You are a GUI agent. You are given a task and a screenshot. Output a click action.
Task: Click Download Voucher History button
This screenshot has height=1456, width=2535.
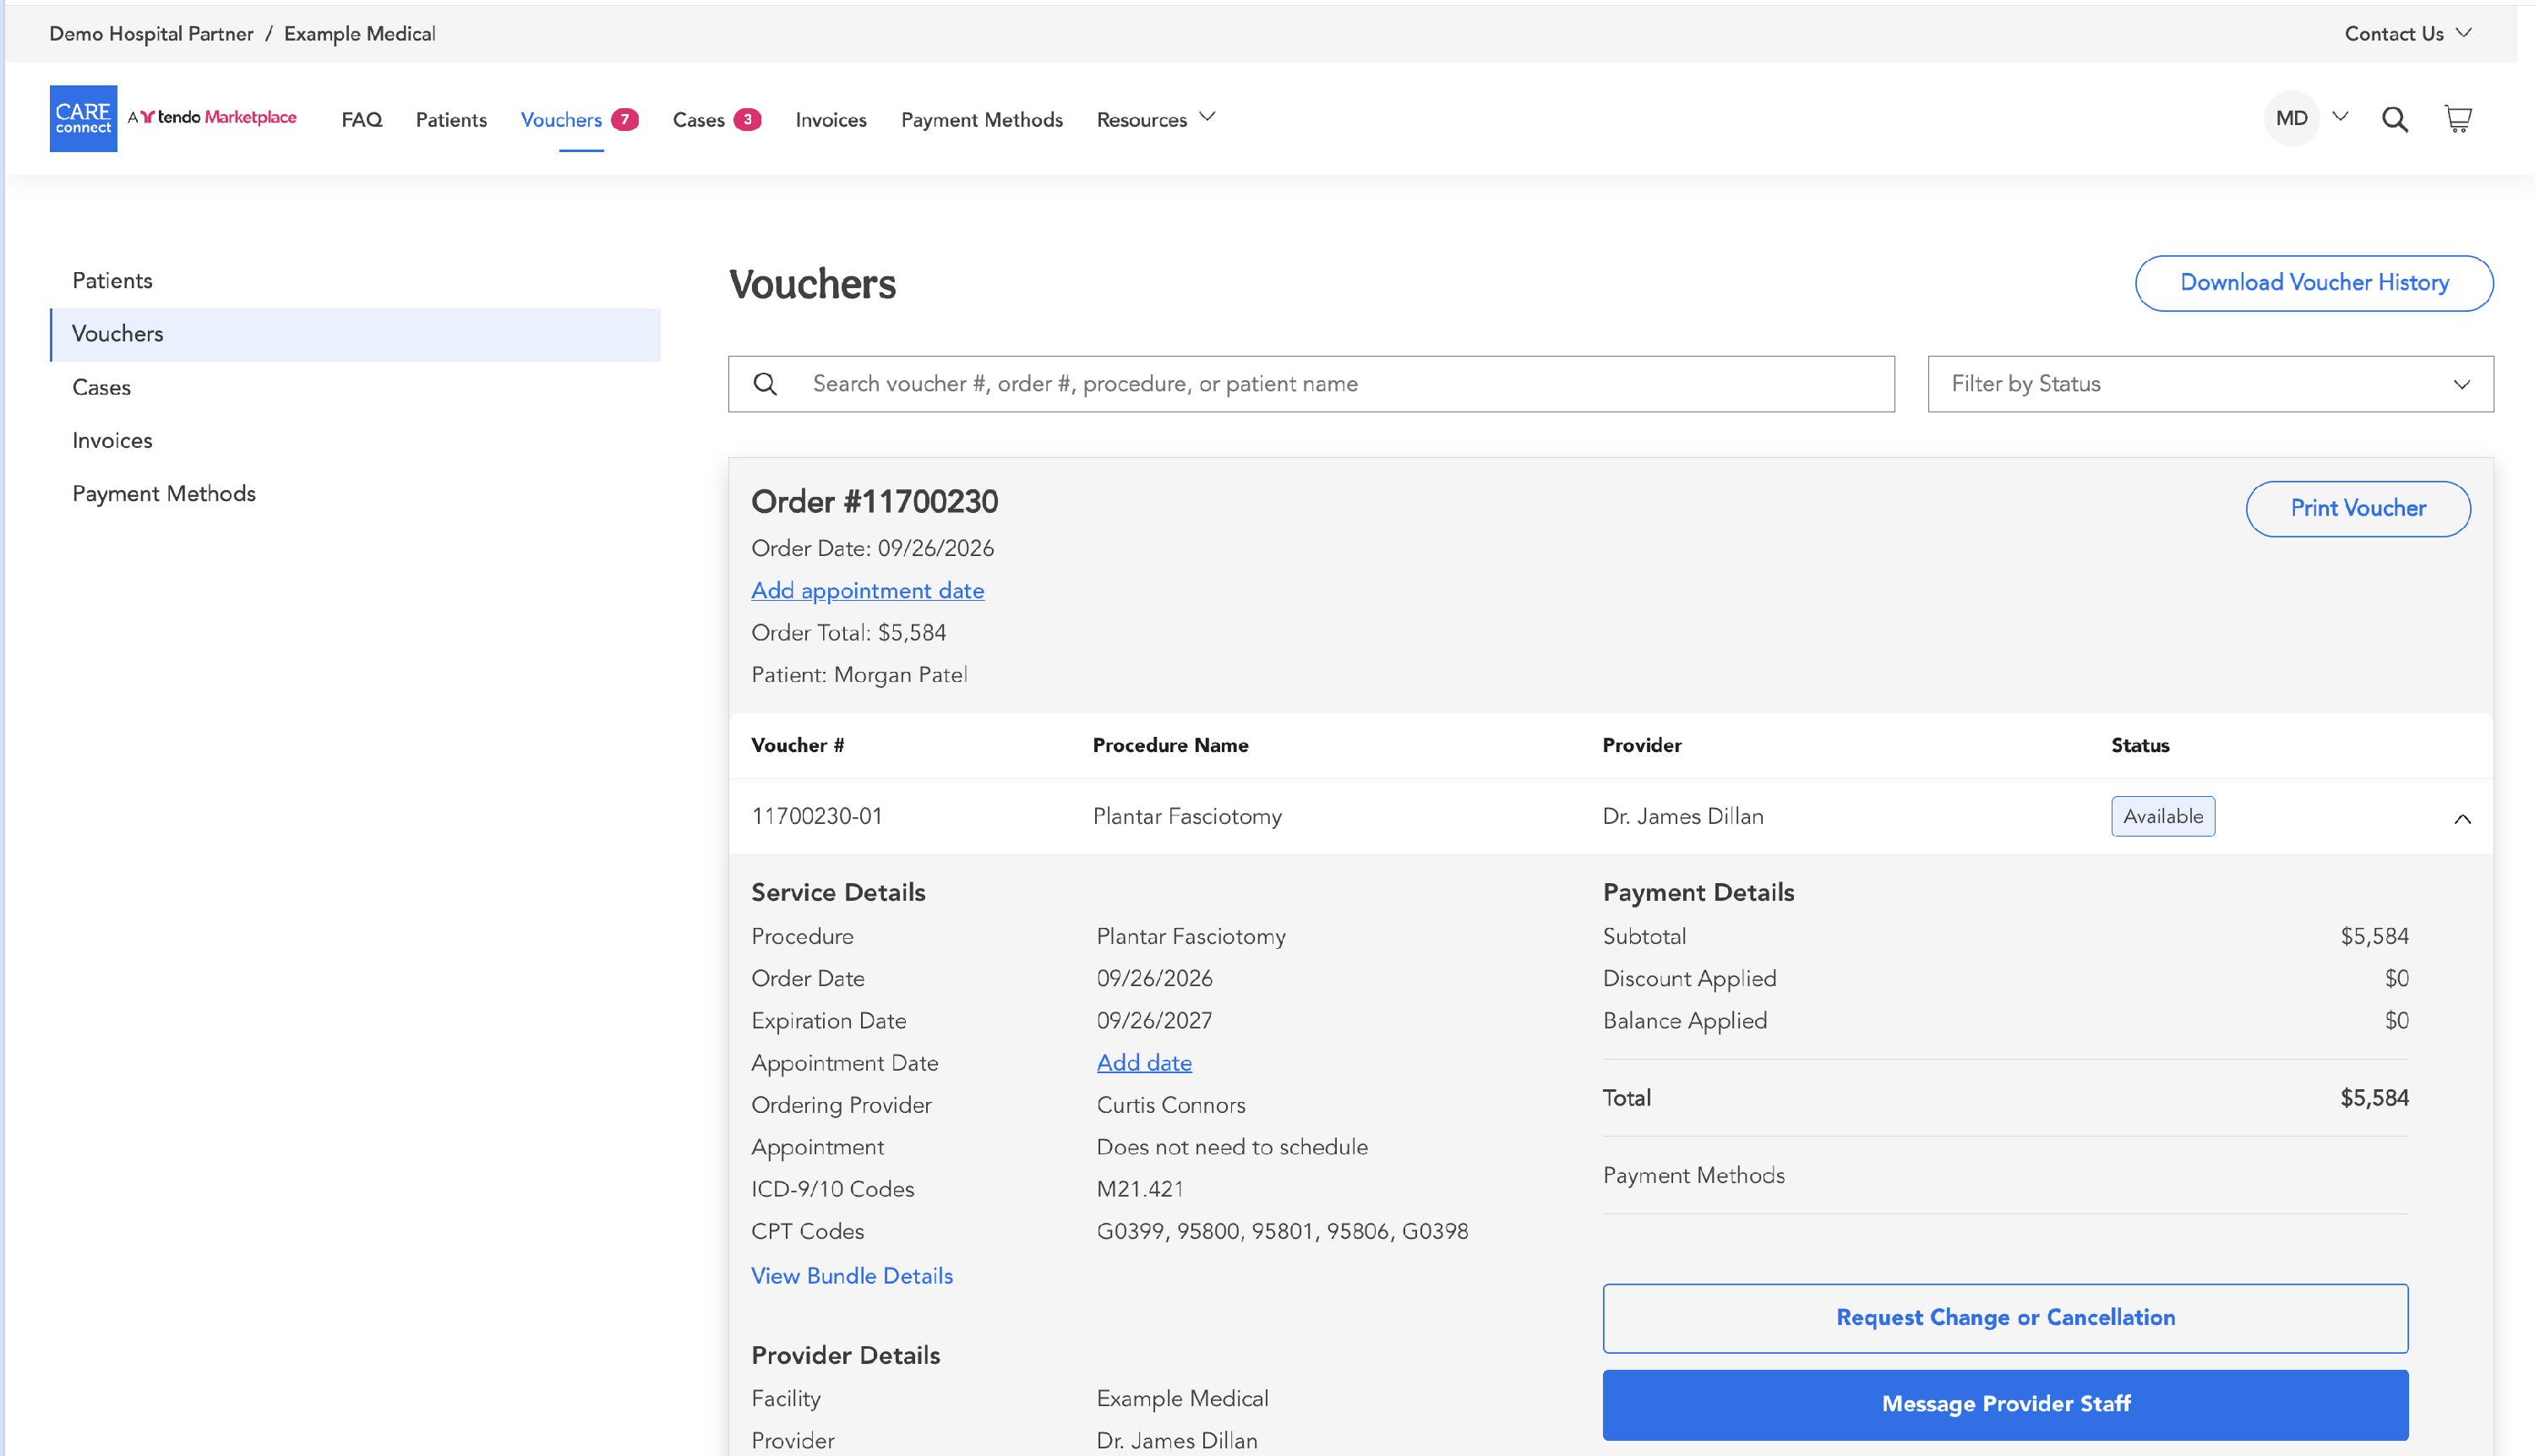coord(2314,283)
